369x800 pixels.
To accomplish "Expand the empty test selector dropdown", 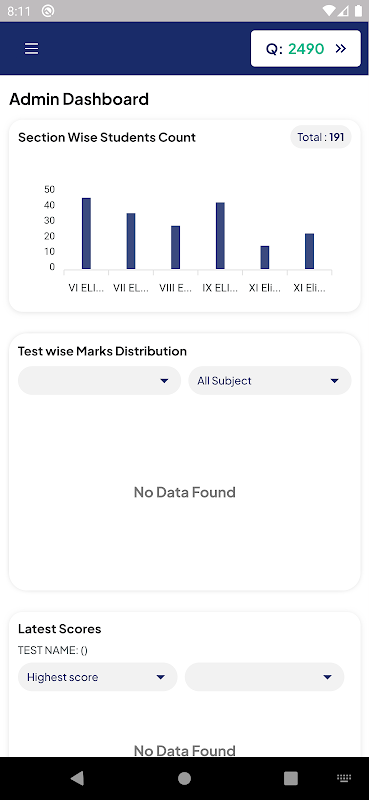I will pos(100,381).
